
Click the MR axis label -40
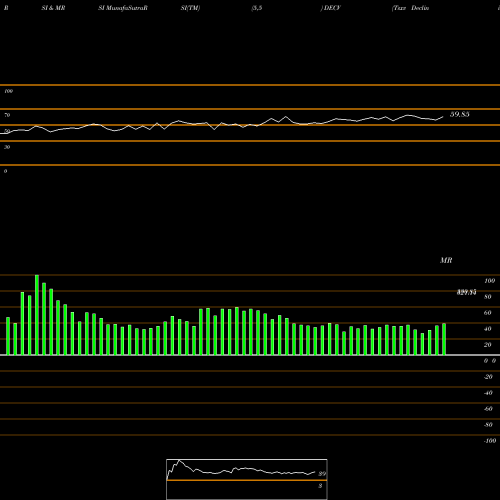coord(488,393)
